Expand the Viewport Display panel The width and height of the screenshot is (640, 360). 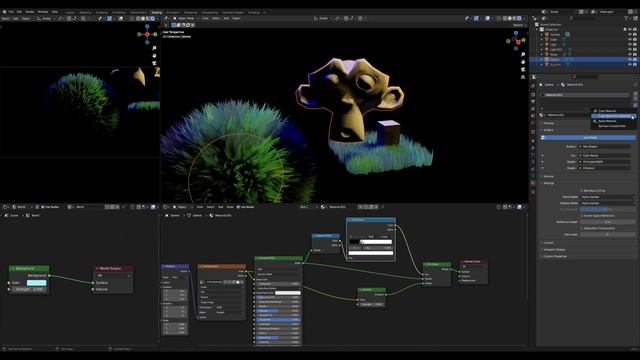554,249
